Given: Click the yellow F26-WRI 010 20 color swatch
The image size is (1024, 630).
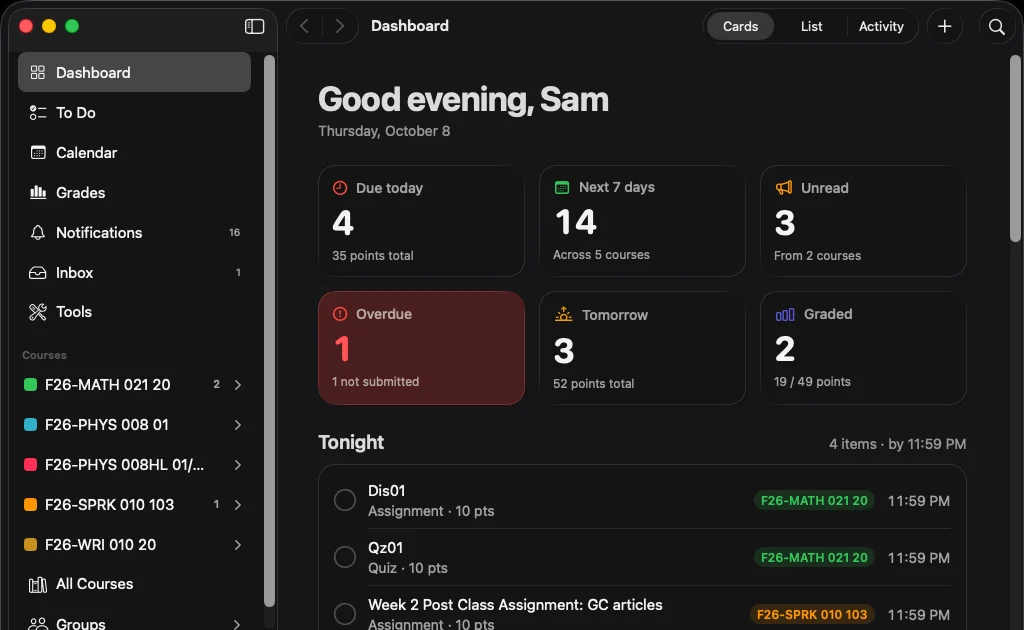Looking at the screenshot, I should pyautogui.click(x=30, y=544).
